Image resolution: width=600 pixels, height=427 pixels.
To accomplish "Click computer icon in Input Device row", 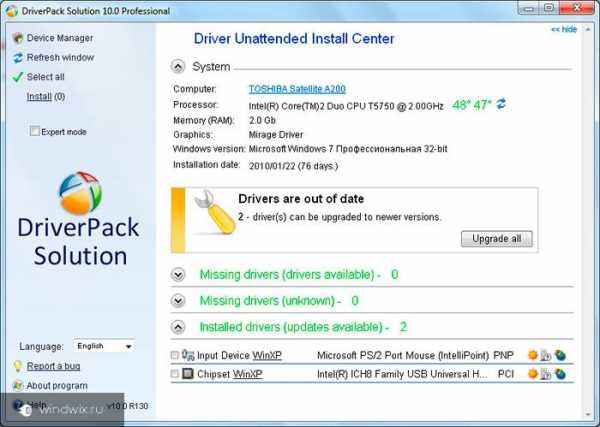I will [546, 355].
